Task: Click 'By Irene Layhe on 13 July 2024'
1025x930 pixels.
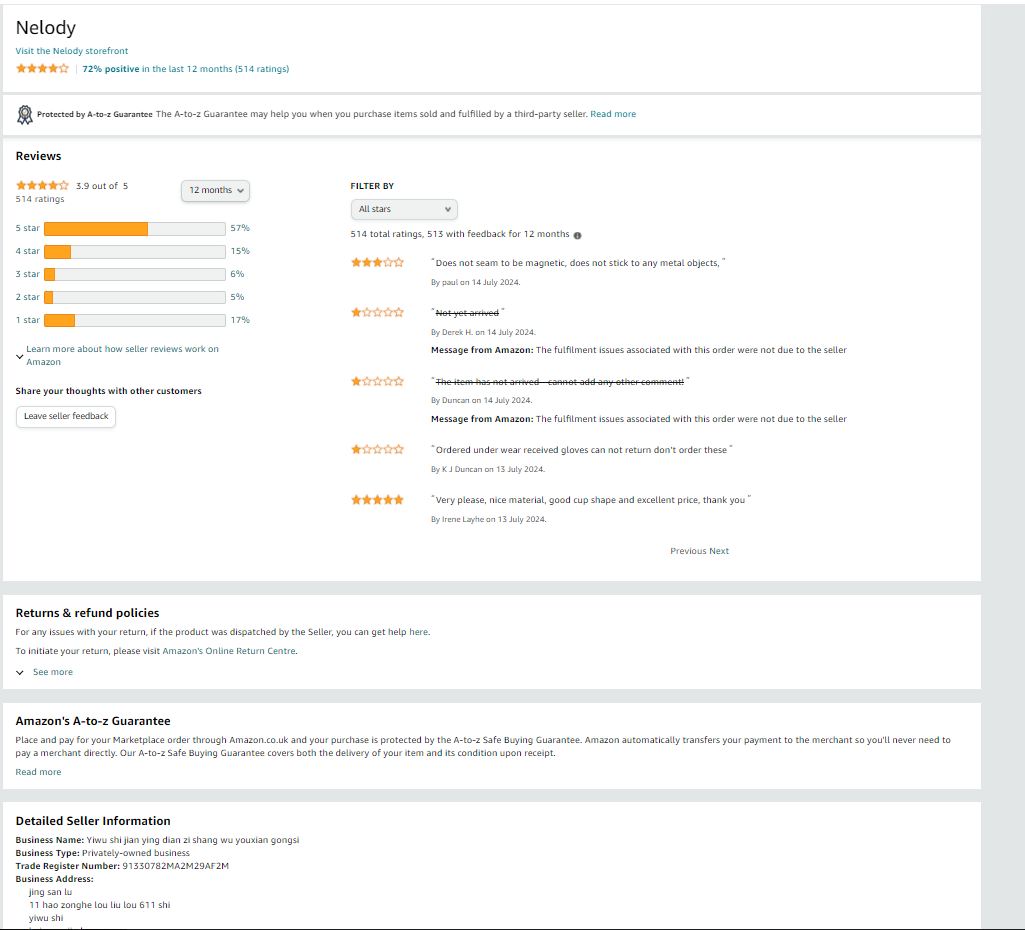Action: [488, 520]
